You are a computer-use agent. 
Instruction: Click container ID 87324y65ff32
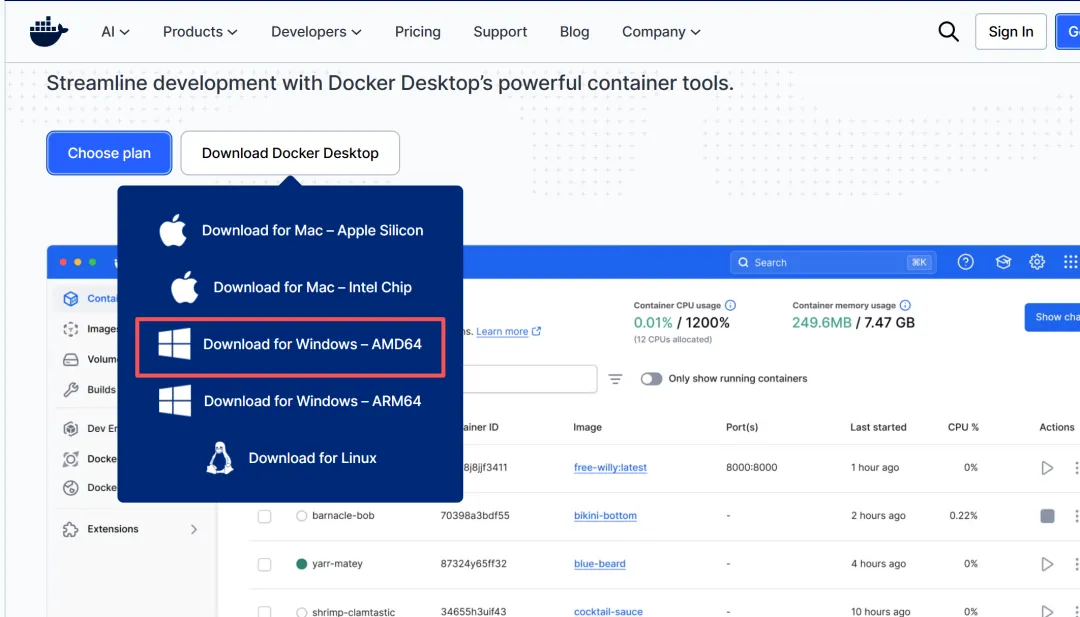(473, 564)
